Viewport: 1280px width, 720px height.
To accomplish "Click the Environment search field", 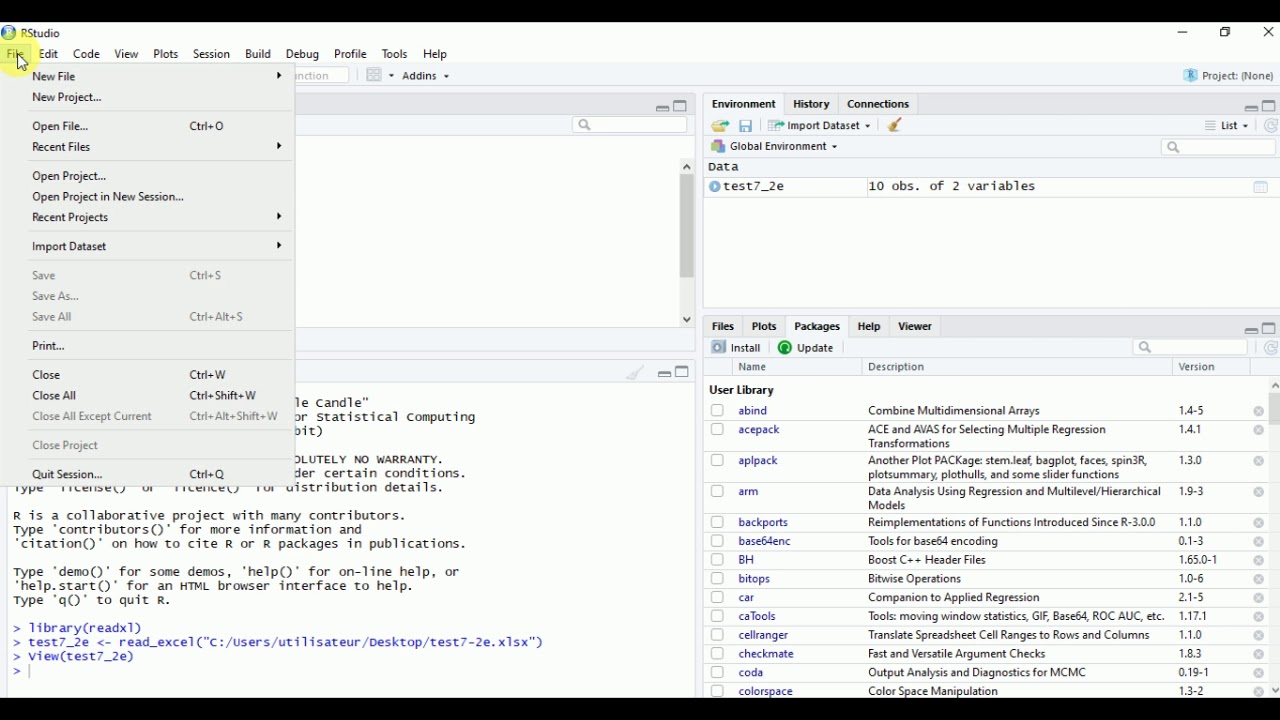I will (x=1220, y=148).
